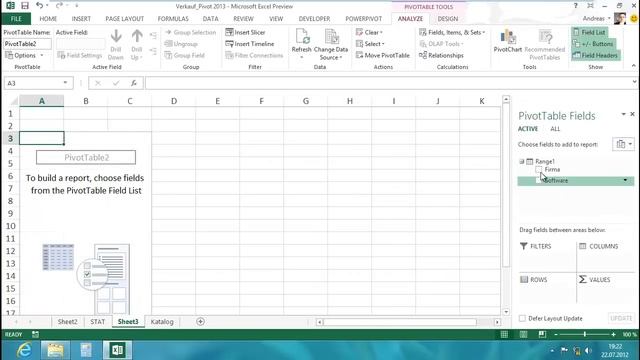
Task: Open the FILE tab
Action: 16,19
